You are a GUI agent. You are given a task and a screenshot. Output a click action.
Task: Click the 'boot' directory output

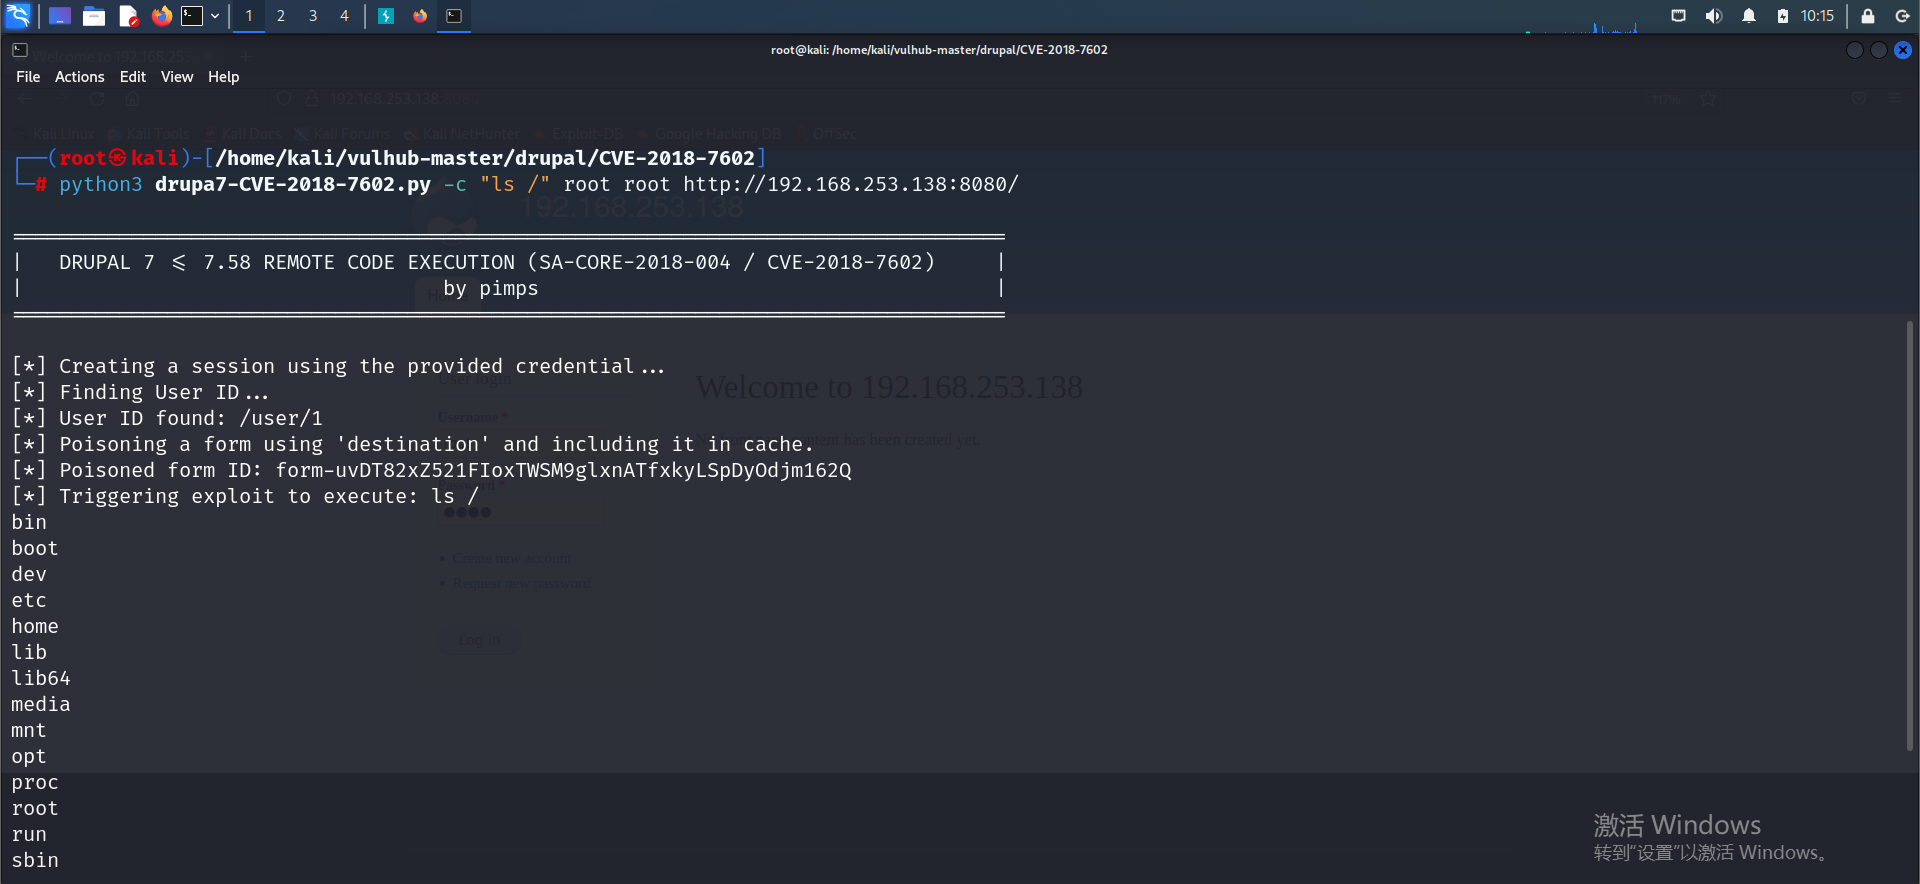point(35,548)
